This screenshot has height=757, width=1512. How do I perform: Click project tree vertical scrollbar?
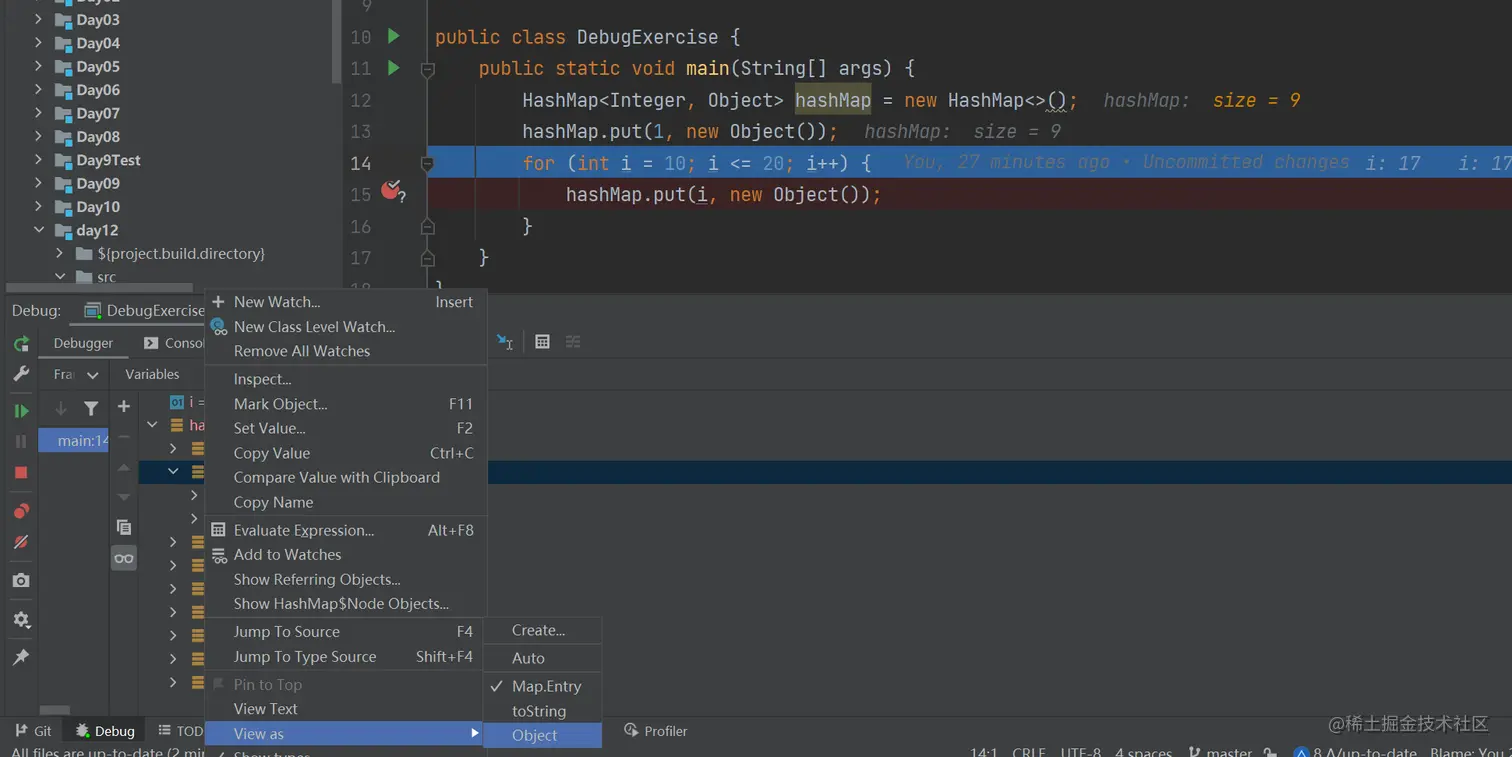pyautogui.click(x=336, y=40)
